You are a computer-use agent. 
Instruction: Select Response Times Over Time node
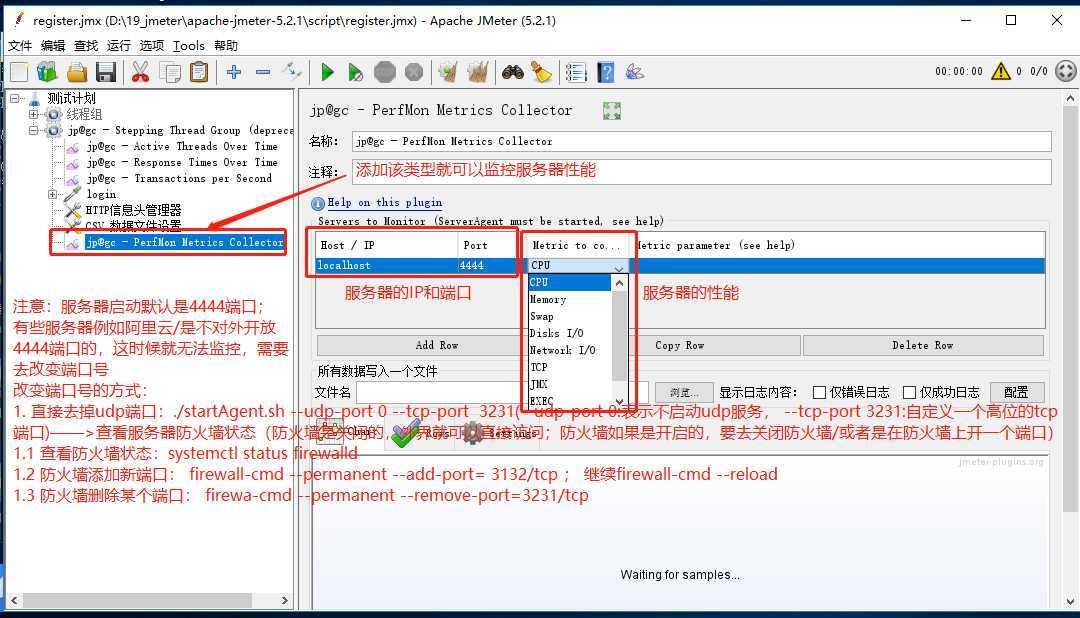click(182, 163)
